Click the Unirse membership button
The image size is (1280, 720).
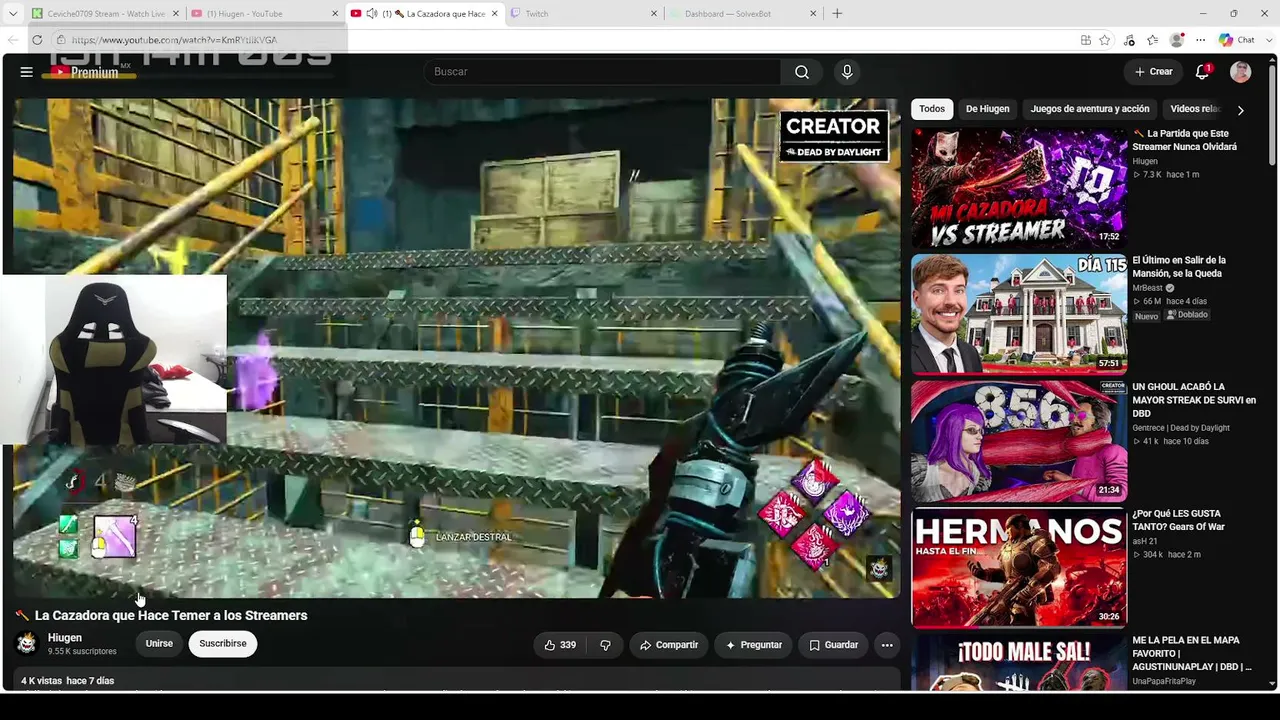pyautogui.click(x=159, y=644)
